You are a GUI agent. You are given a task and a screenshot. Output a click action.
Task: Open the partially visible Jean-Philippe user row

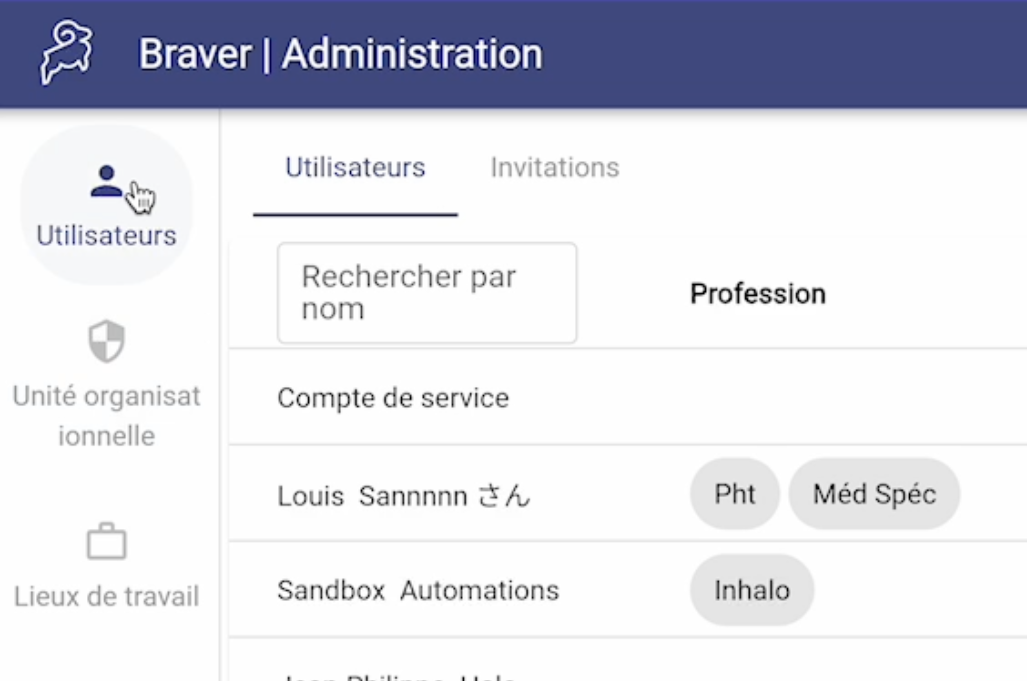(627, 660)
